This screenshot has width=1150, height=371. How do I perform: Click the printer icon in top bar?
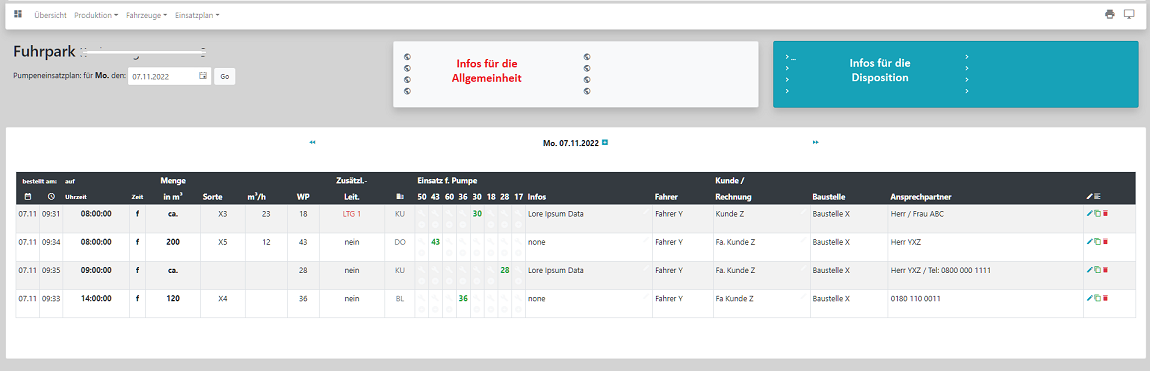1110,15
